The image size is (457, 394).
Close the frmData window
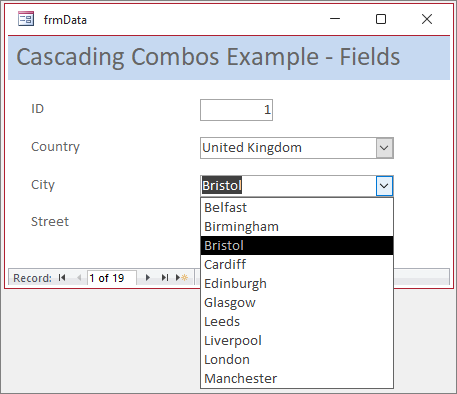427,19
